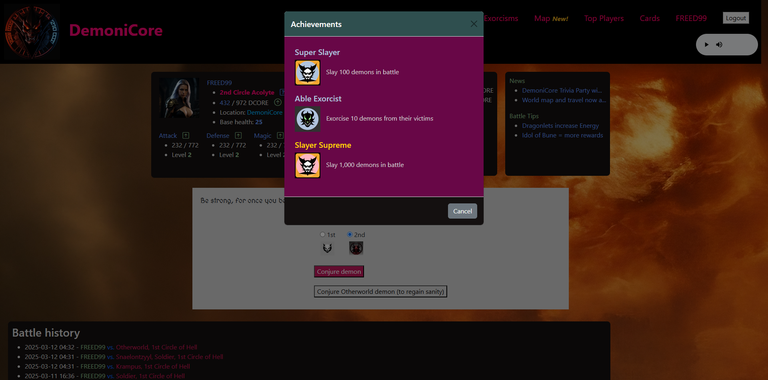Click the Conjure demon button
This screenshot has height=380, width=768.
click(339, 271)
